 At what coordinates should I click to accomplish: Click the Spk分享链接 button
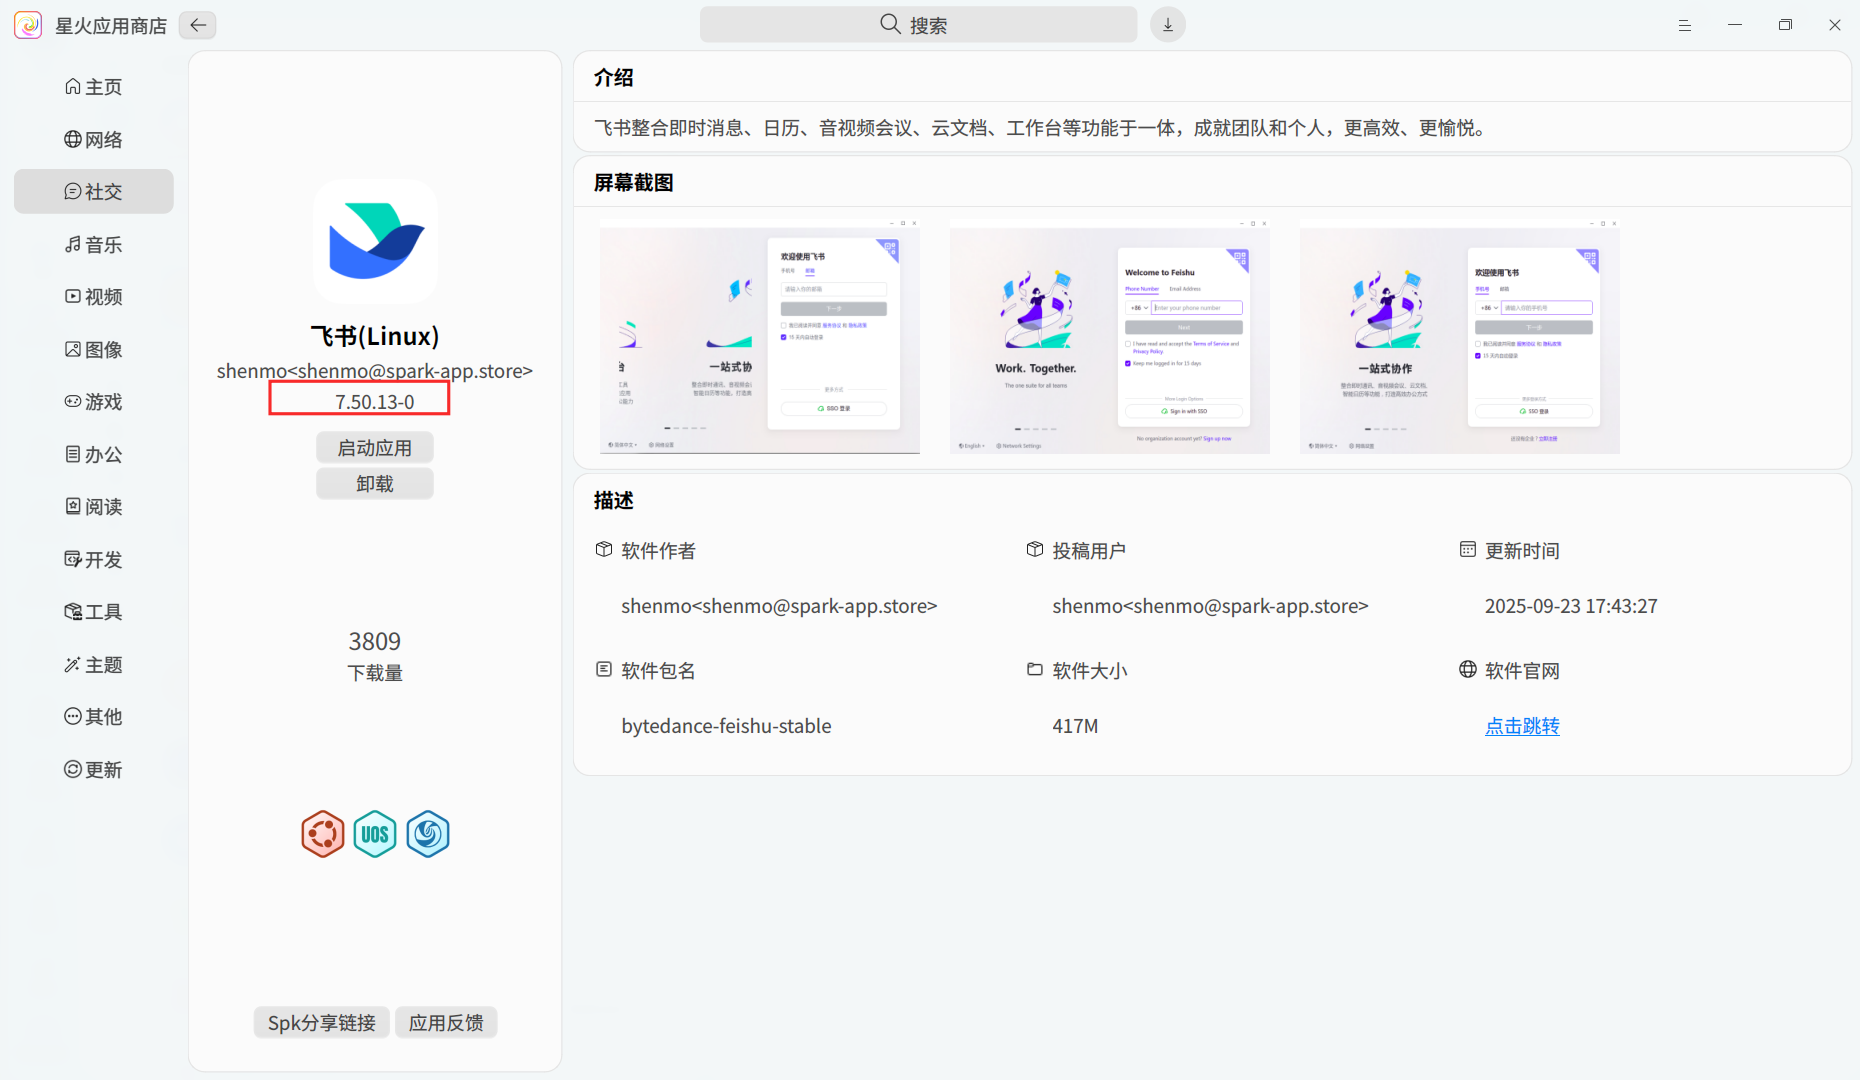tap(322, 1022)
